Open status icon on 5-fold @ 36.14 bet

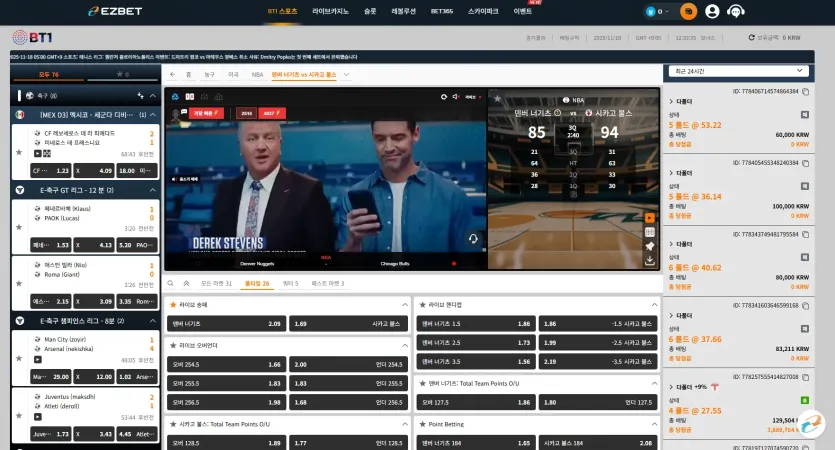[x=805, y=186]
